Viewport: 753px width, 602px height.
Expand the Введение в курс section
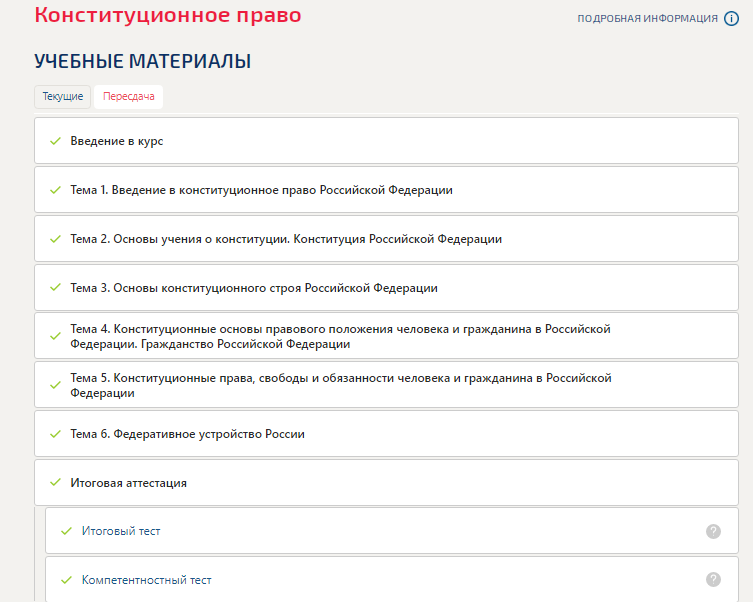[x=386, y=141]
